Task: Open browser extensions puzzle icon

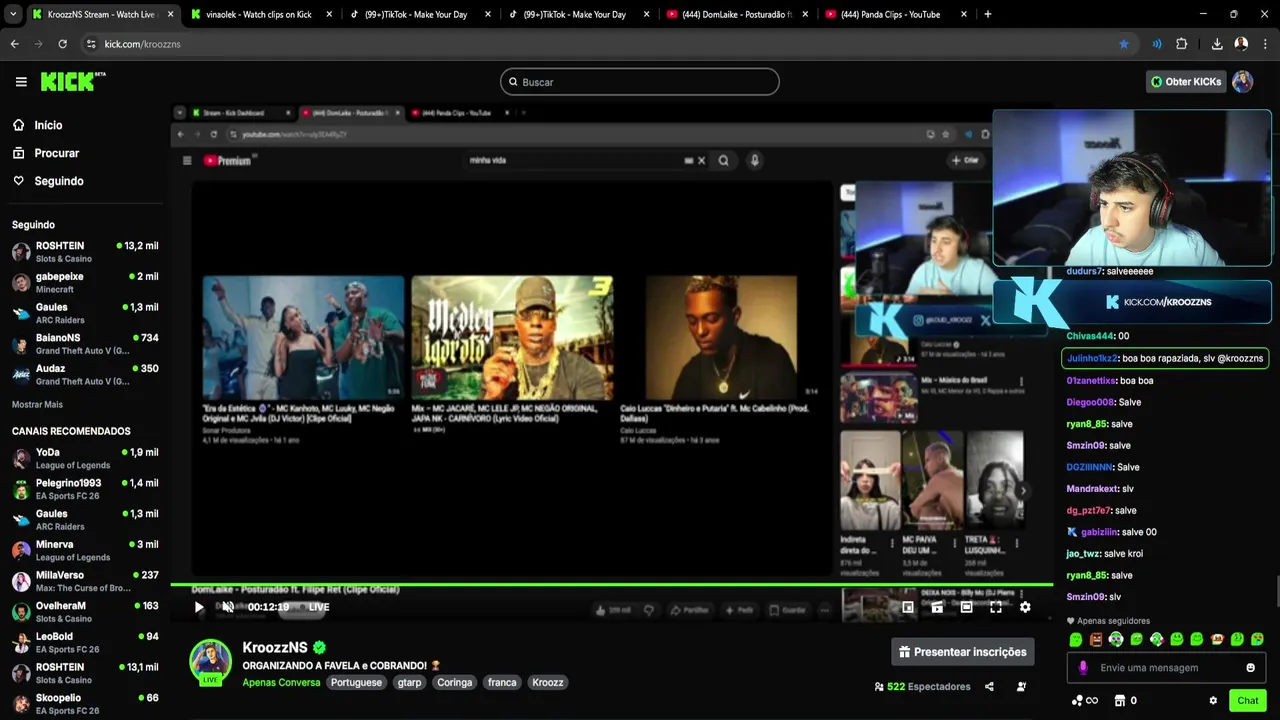Action: coord(1182,44)
